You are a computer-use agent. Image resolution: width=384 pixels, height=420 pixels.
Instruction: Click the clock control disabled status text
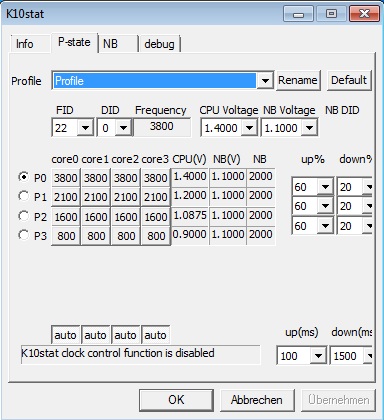coord(118,353)
